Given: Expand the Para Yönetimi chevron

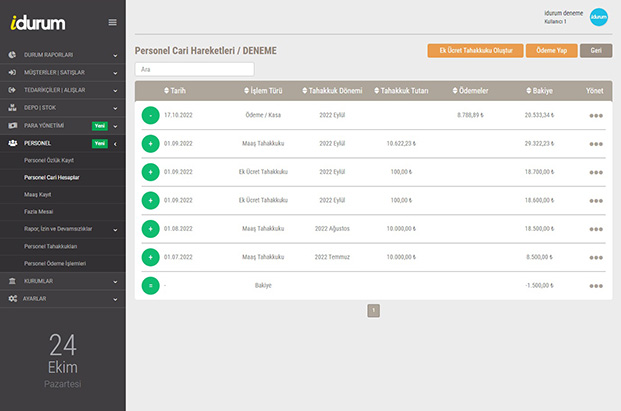Looking at the screenshot, I should point(115,126).
